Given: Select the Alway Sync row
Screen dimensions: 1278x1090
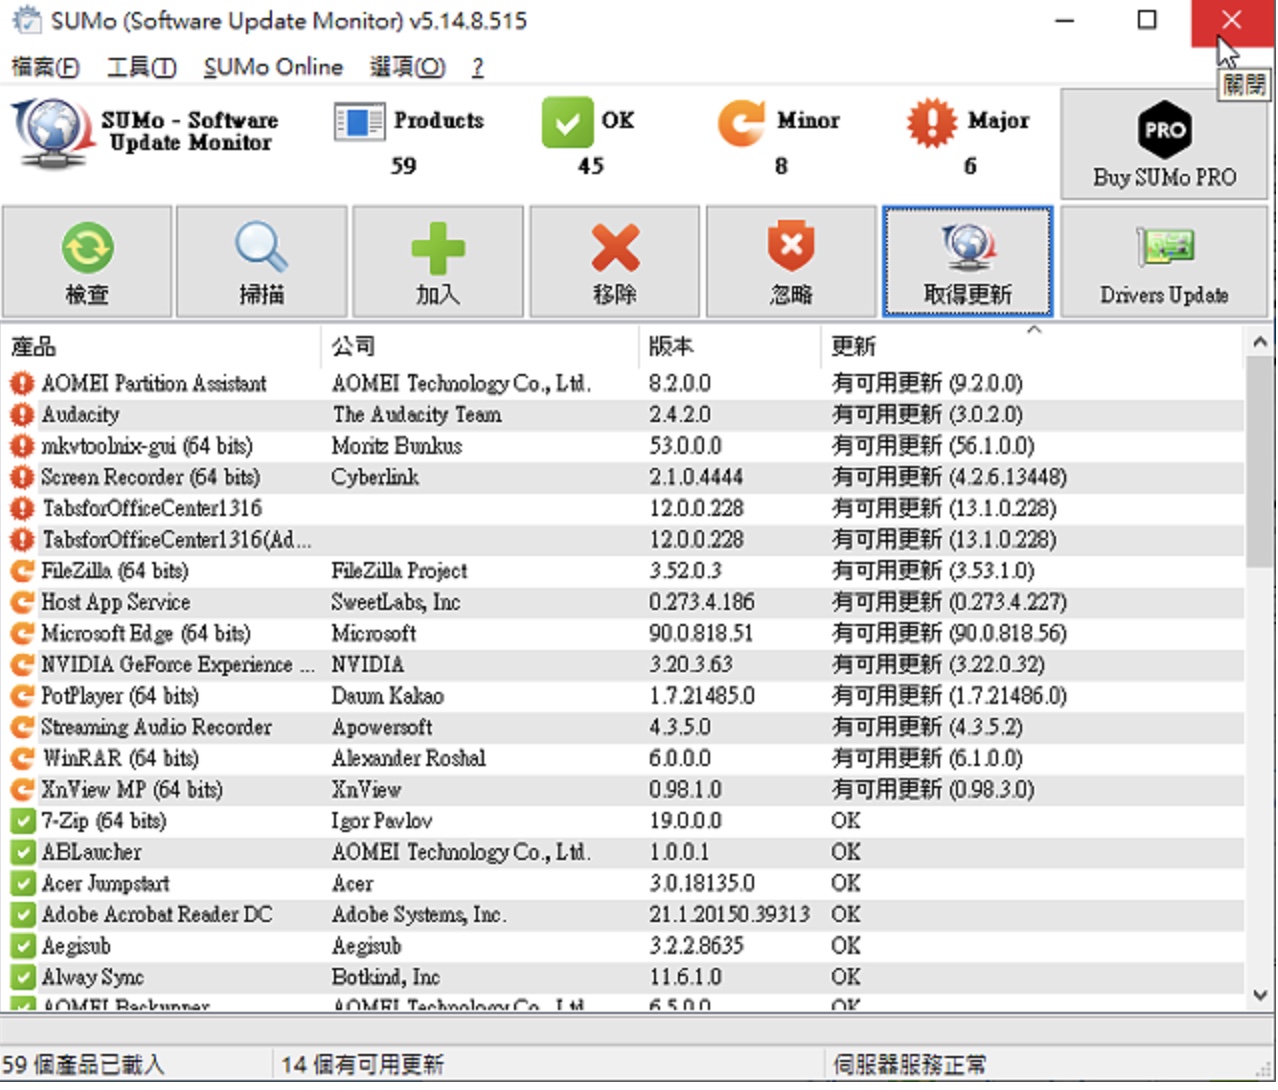Looking at the screenshot, I should [x=623, y=978].
